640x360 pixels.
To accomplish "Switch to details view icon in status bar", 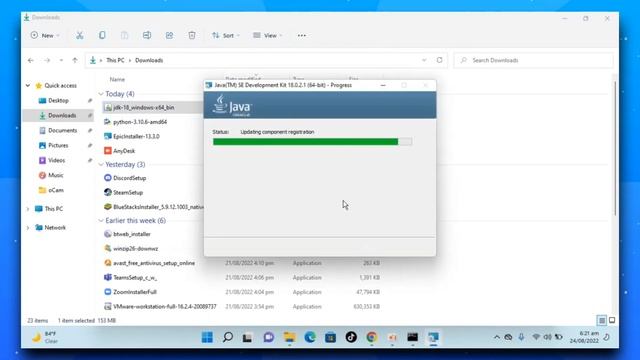I will tap(602, 320).
